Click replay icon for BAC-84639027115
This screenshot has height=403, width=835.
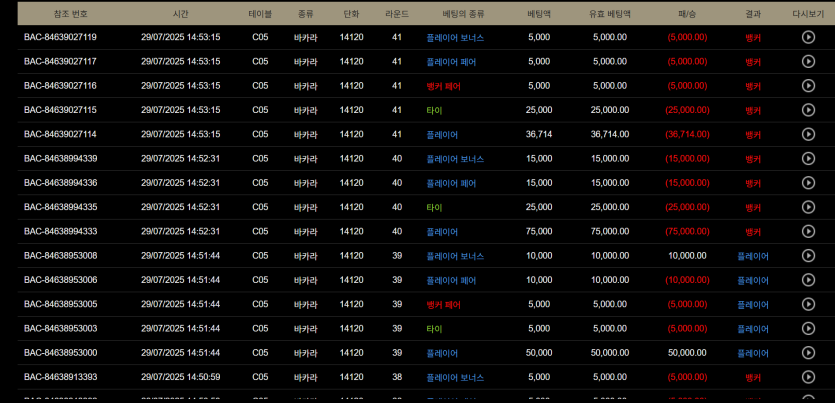808,110
